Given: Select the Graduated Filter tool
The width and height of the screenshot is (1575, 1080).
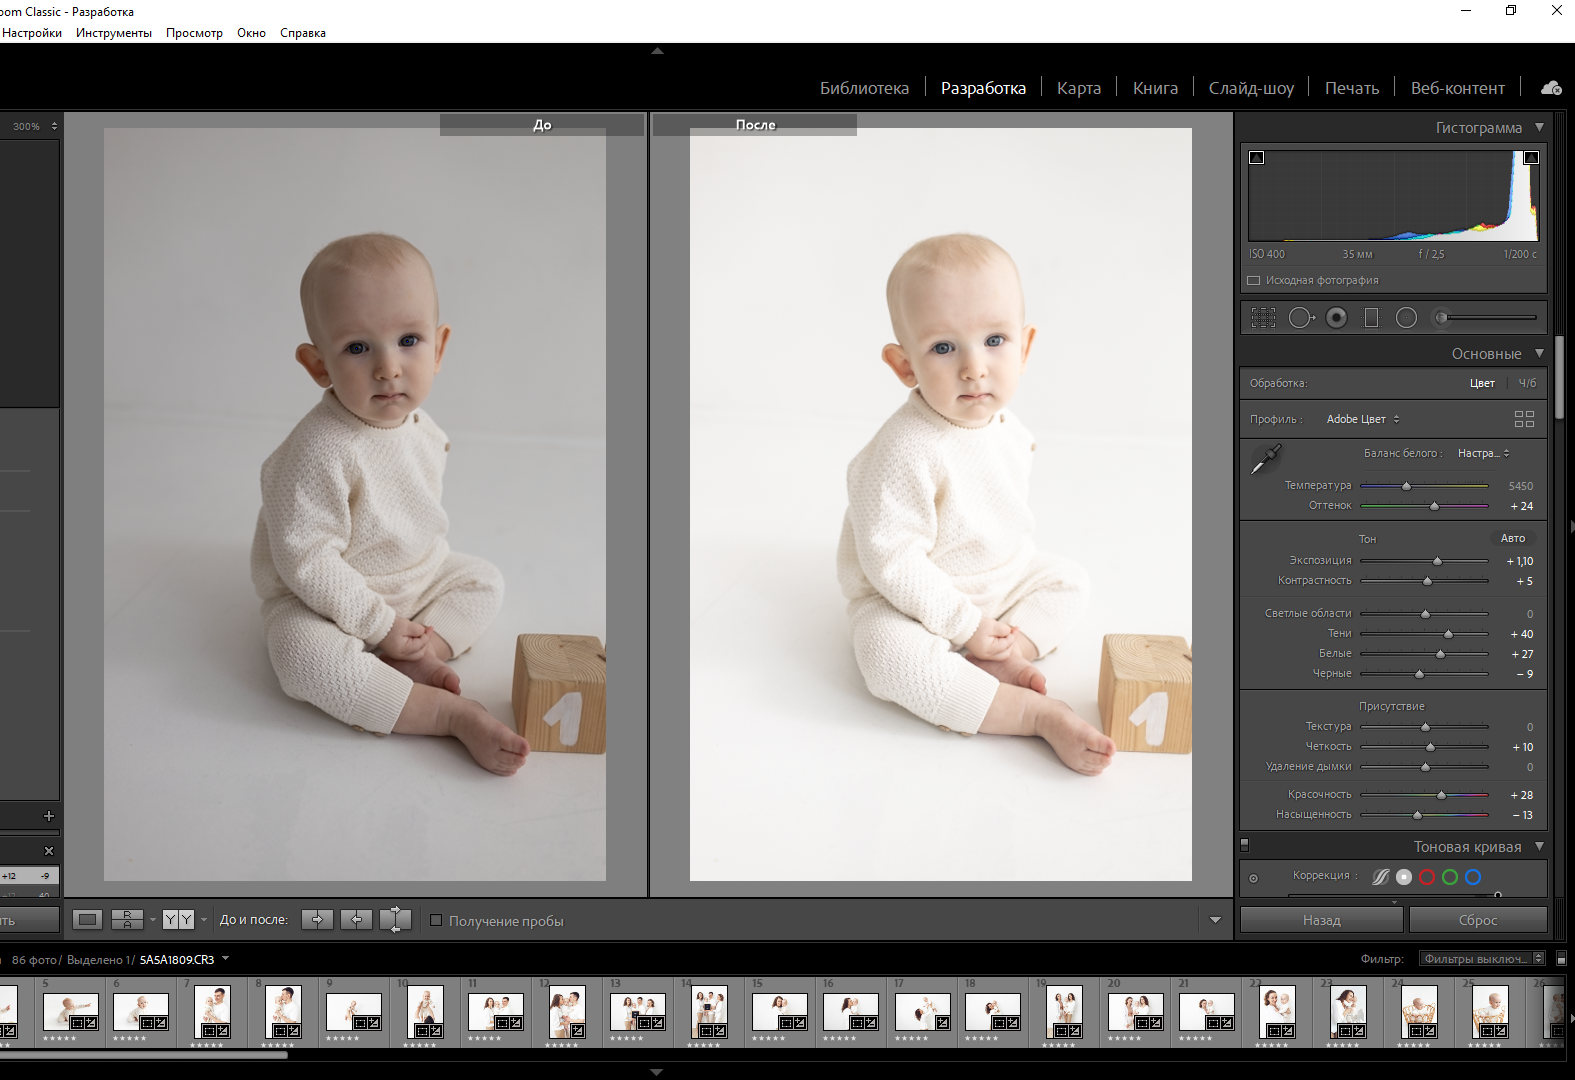Looking at the screenshot, I should point(1371,318).
